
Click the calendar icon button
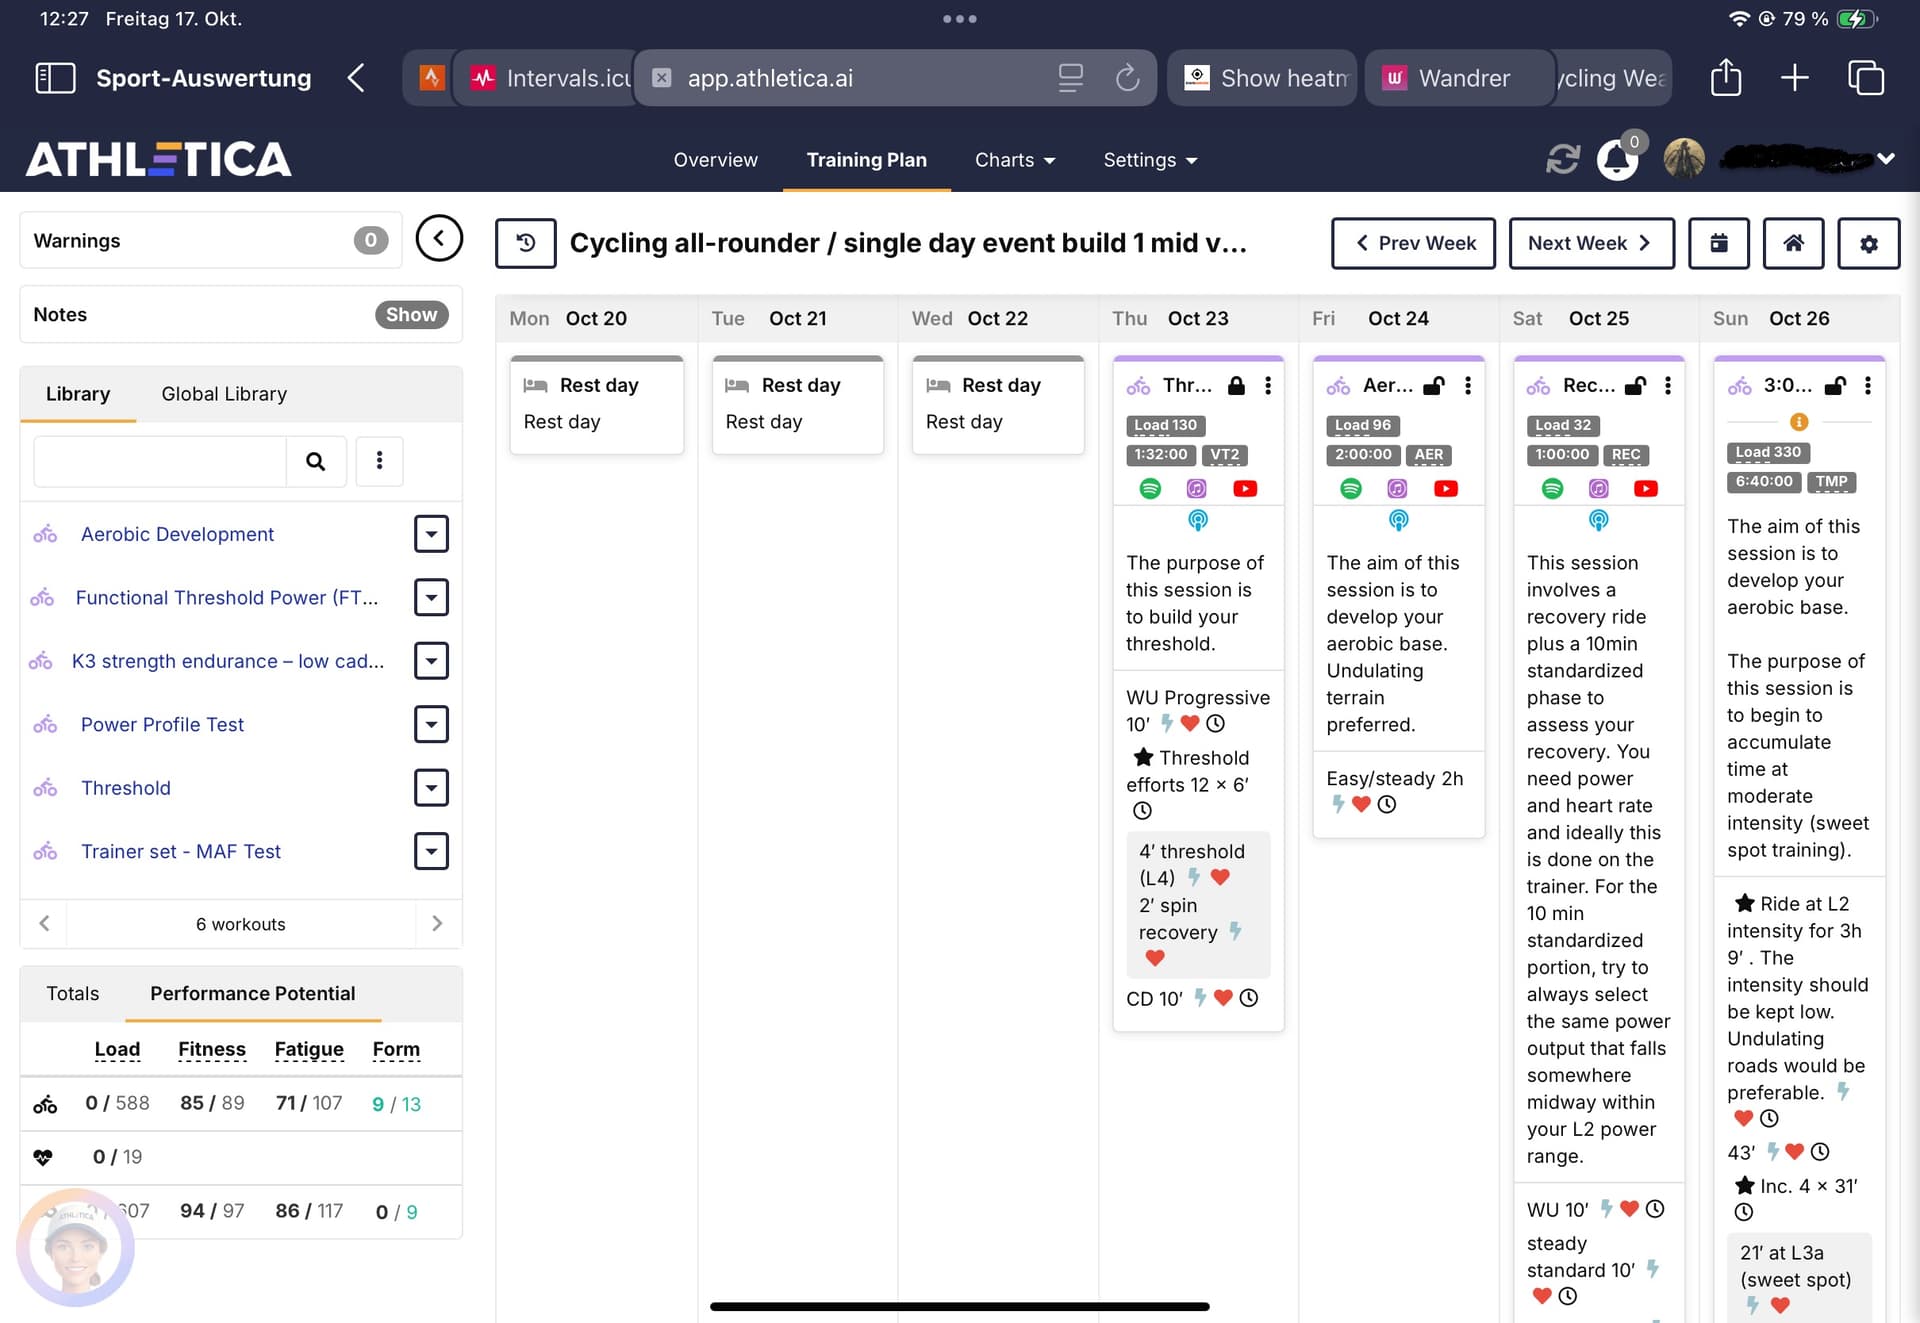pyautogui.click(x=1718, y=243)
